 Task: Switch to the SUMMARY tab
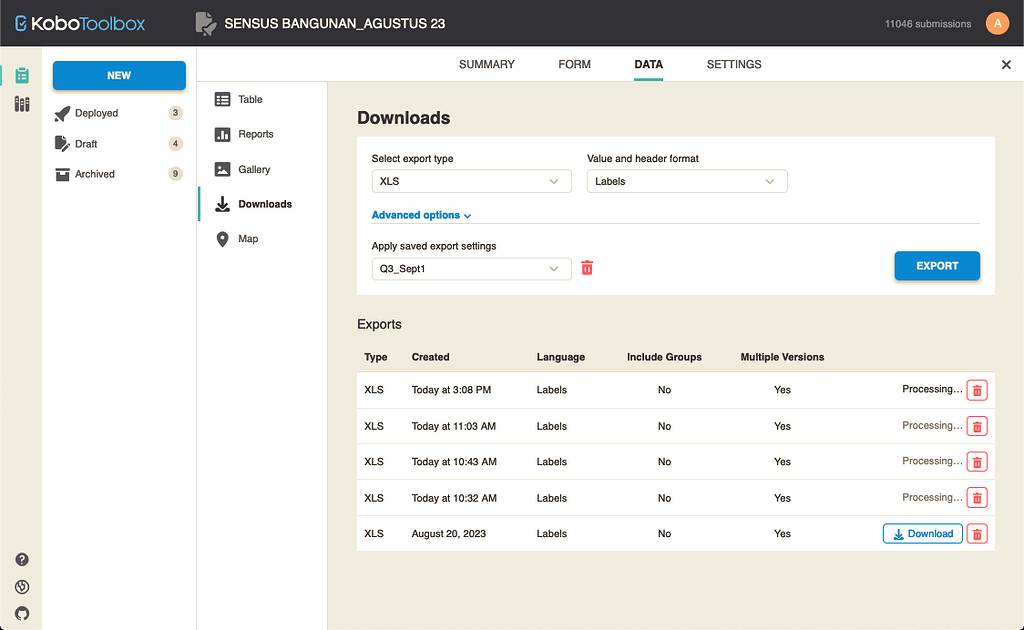click(486, 64)
